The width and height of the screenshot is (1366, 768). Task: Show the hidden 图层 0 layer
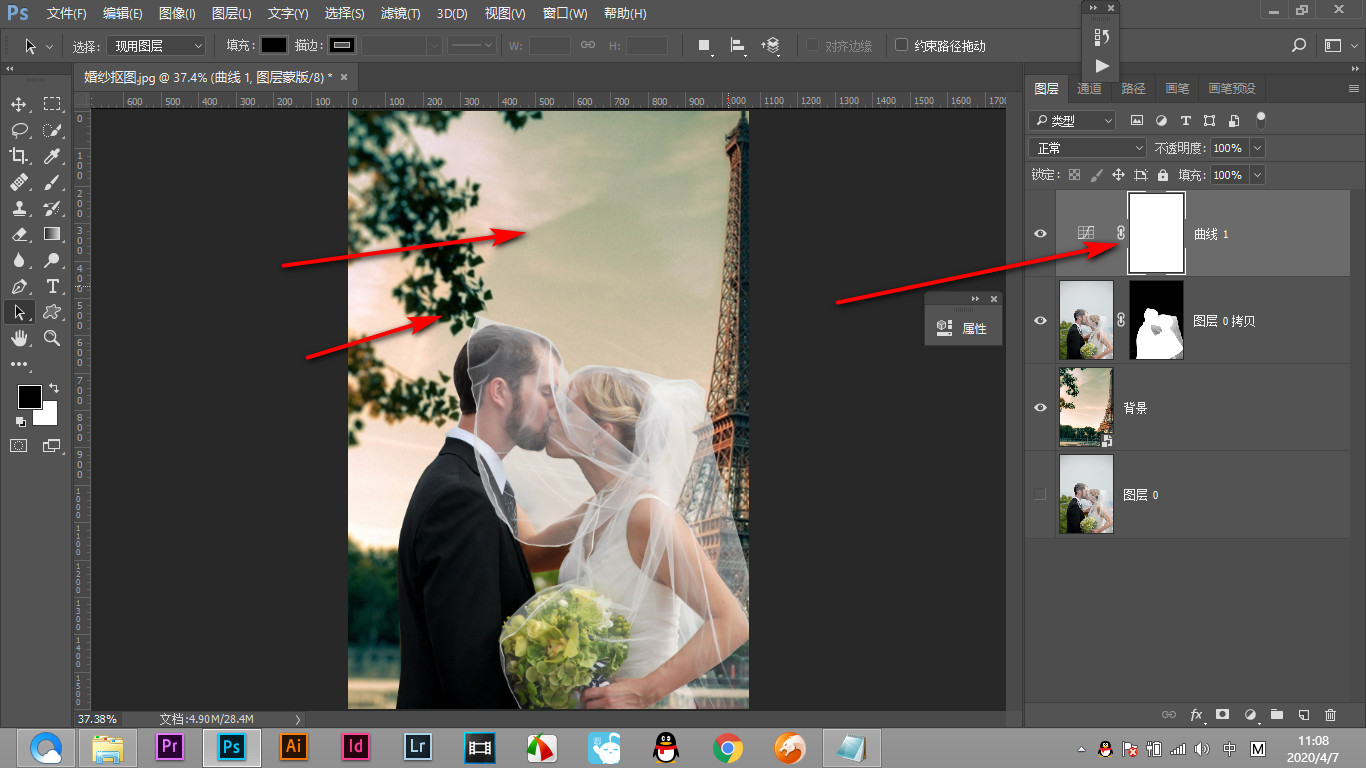tap(1040, 494)
